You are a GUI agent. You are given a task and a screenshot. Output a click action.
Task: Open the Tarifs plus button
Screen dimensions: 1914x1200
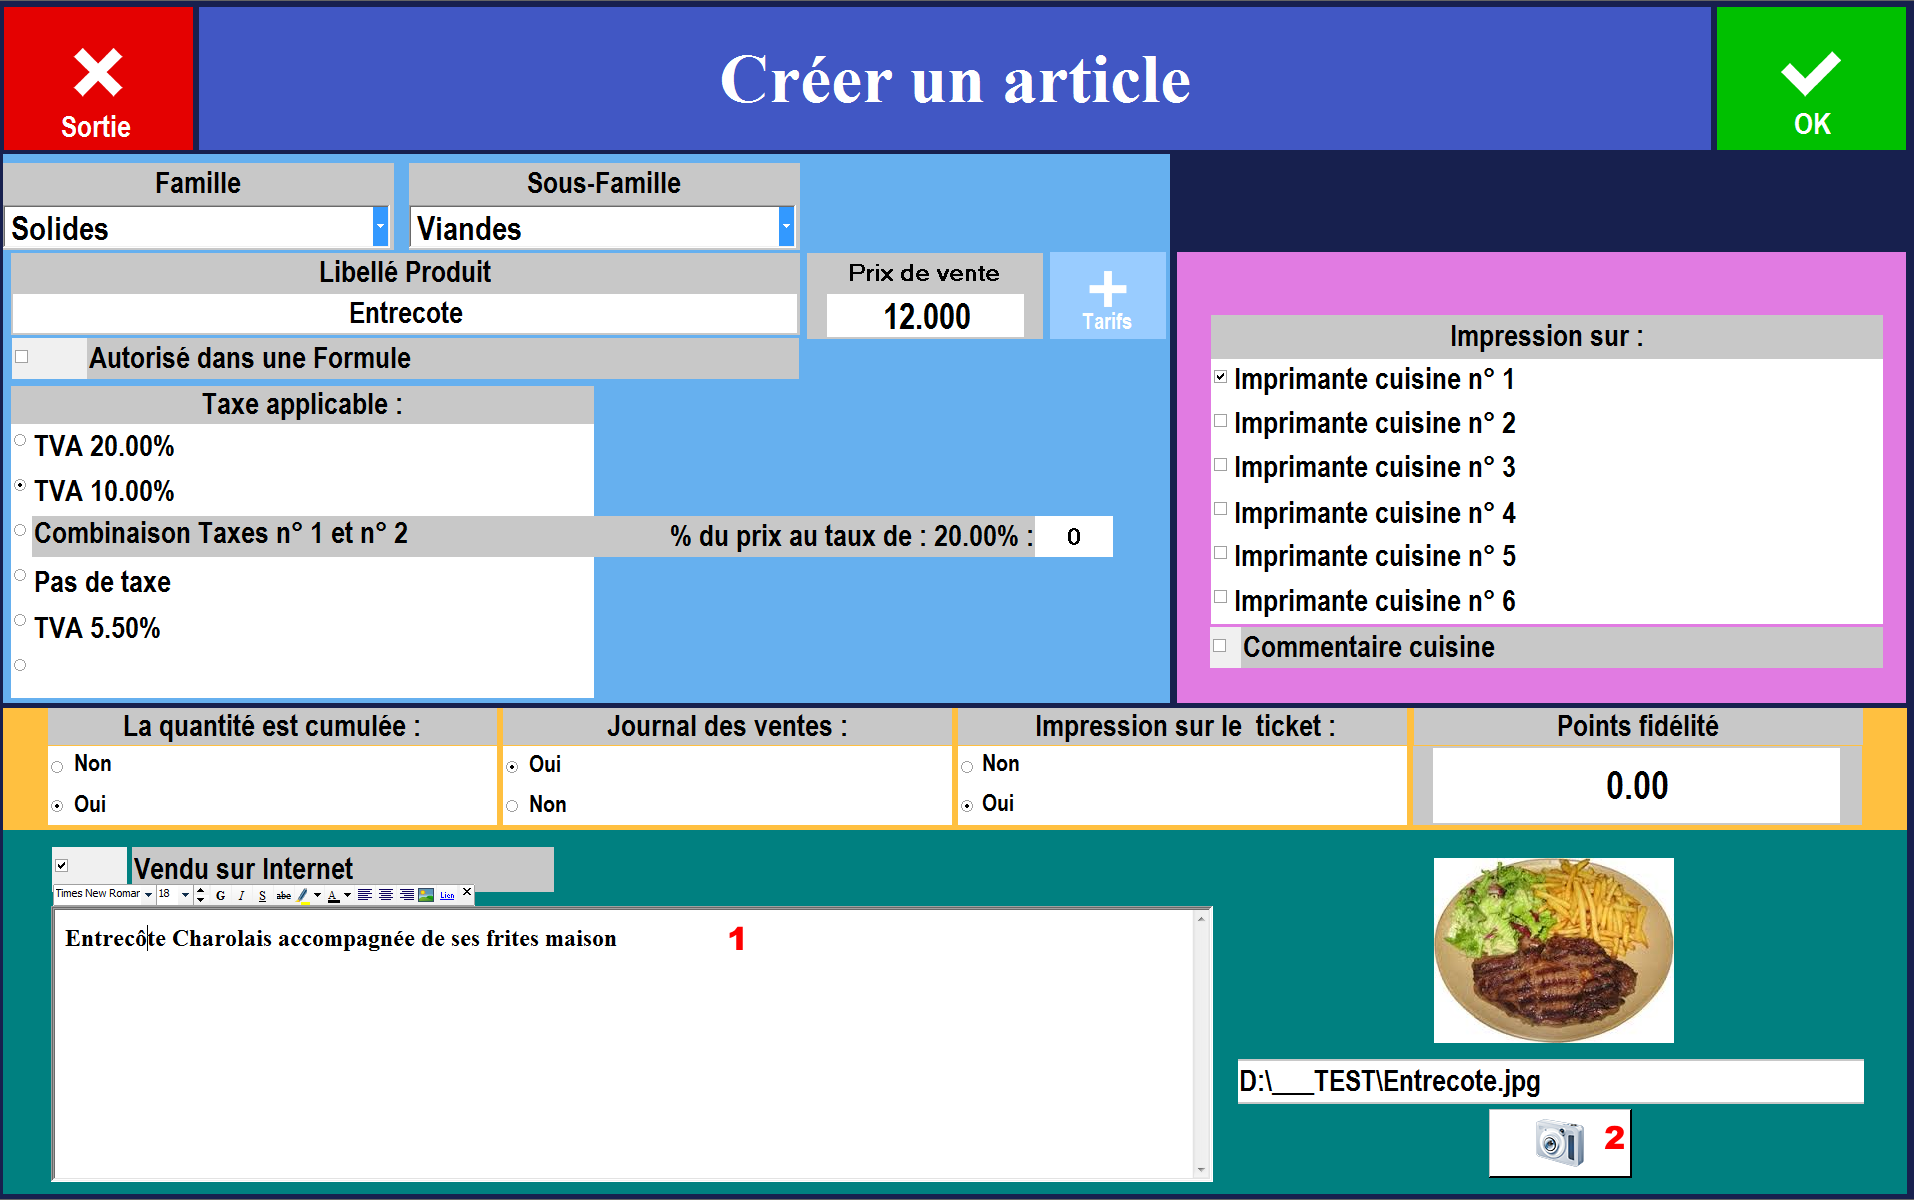coord(1107,296)
